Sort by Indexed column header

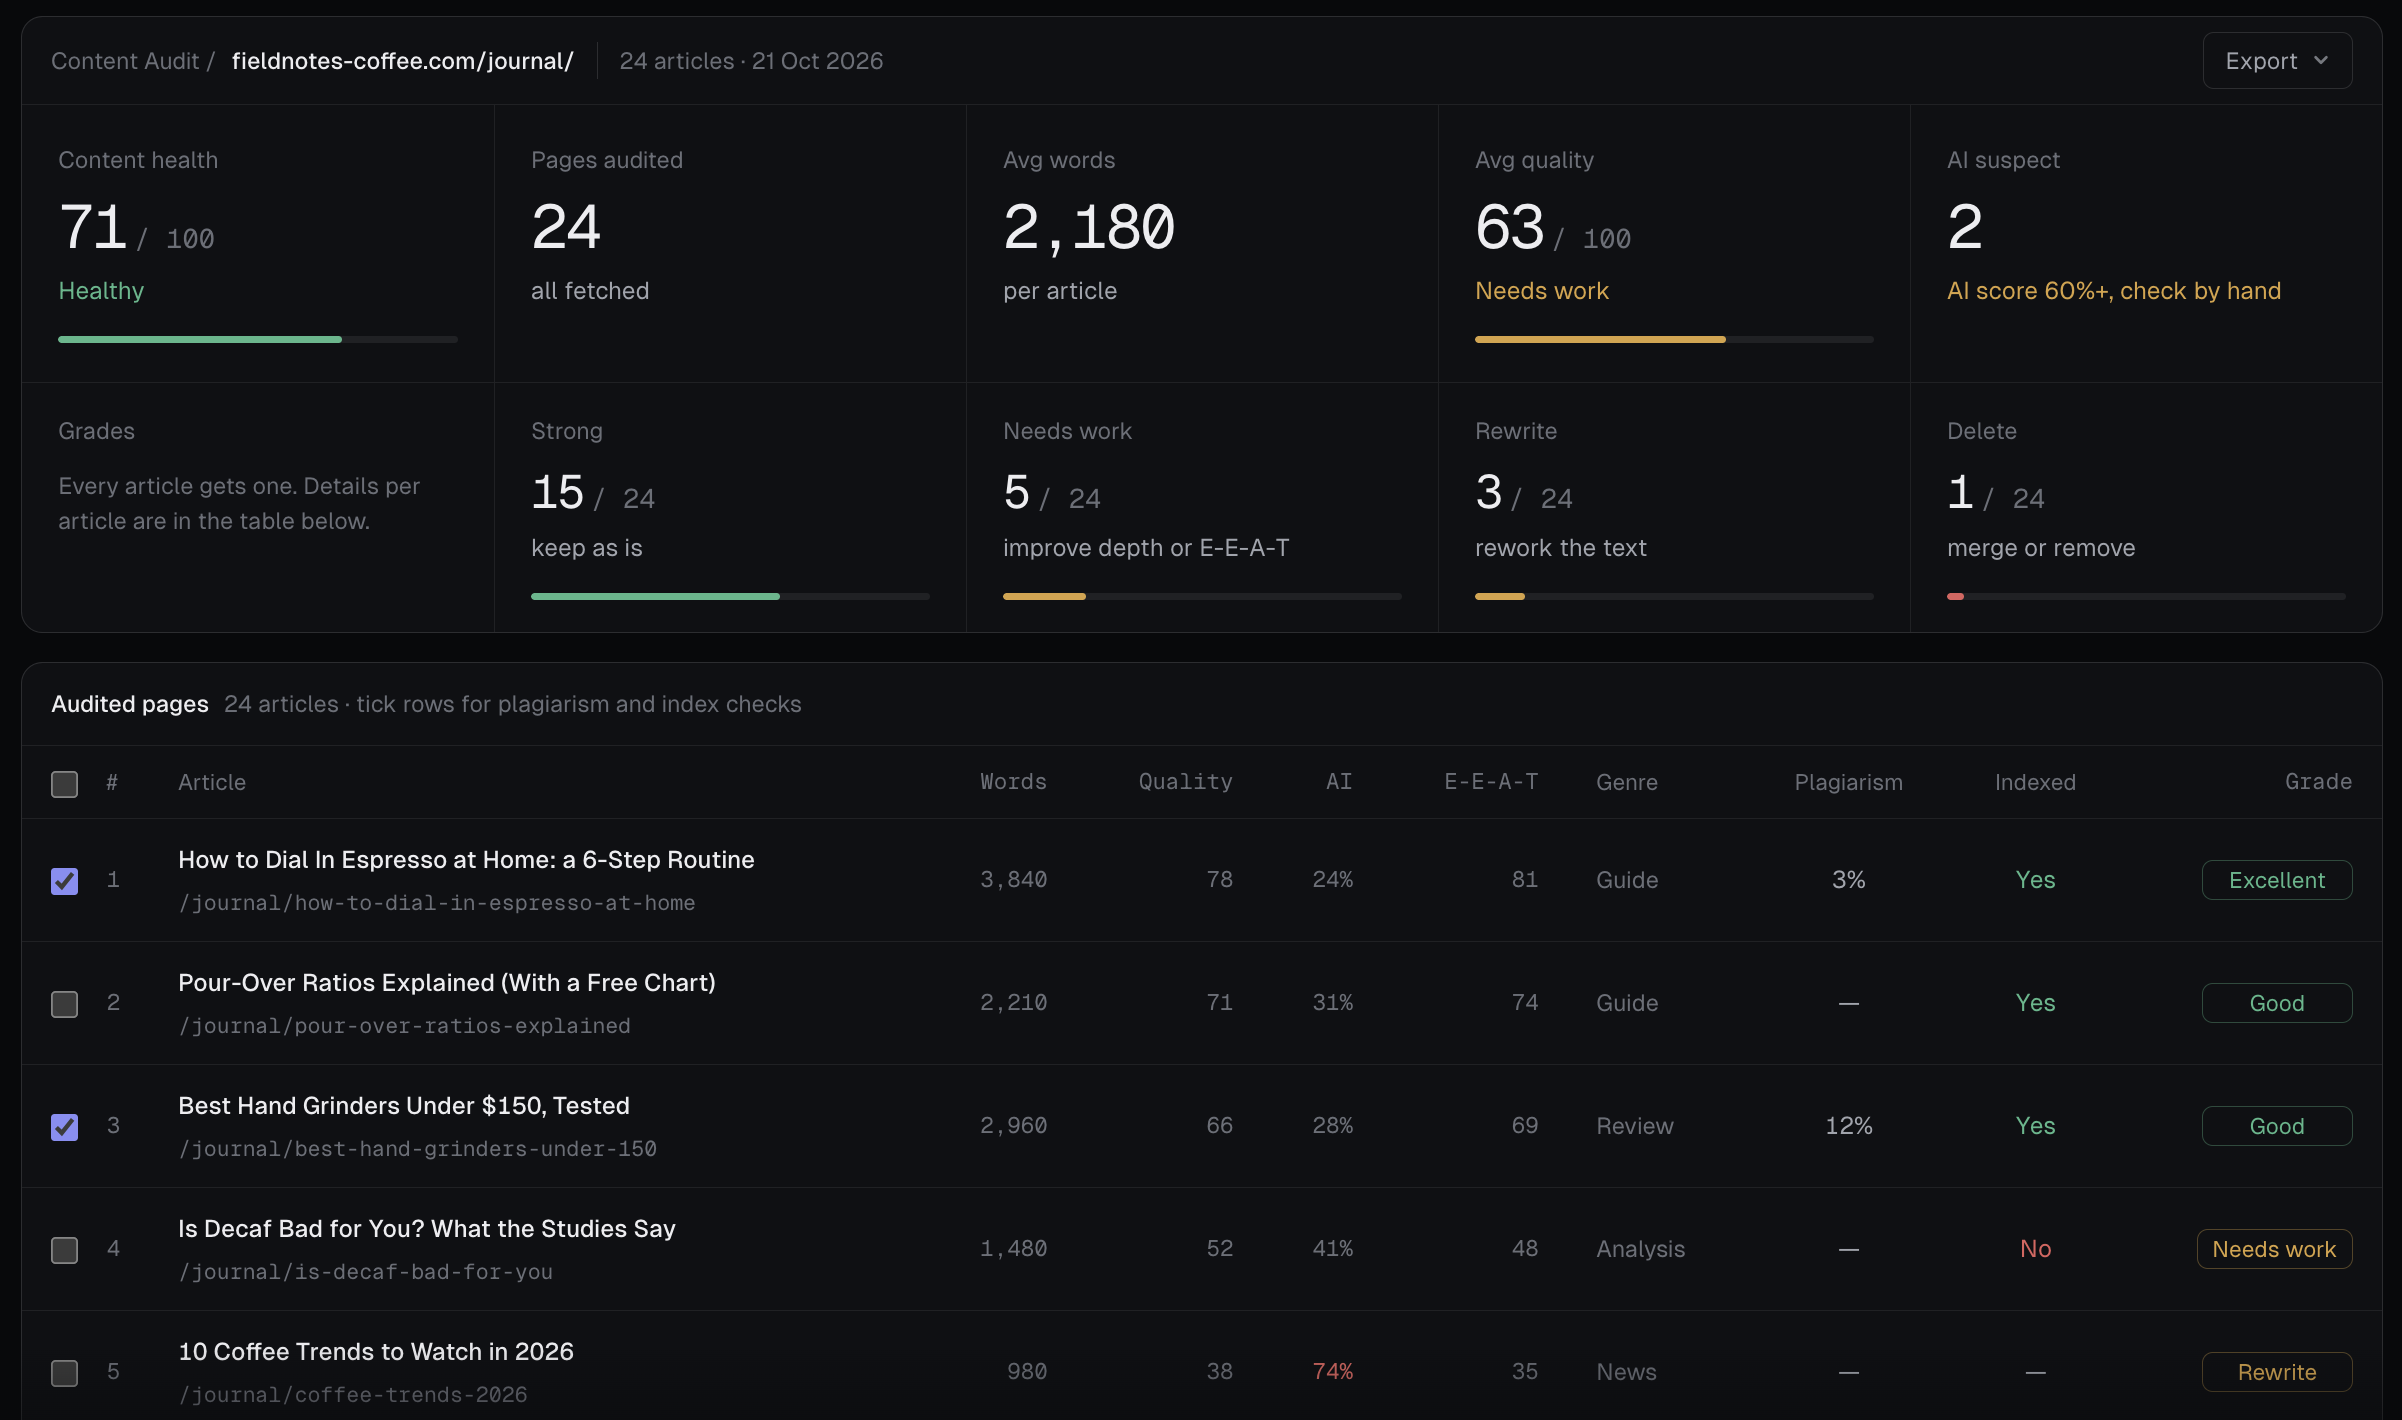tap(2035, 782)
